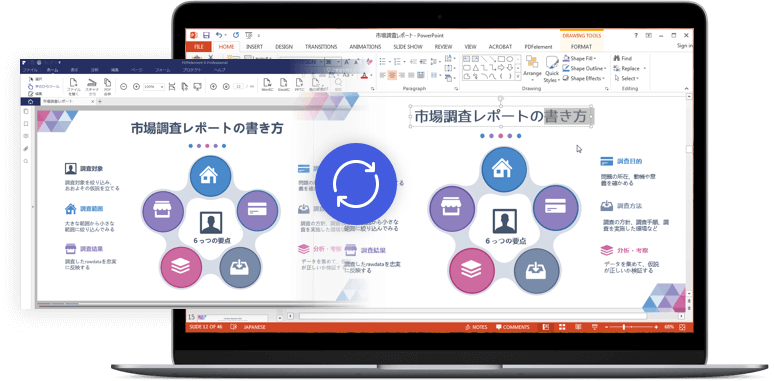Screen dimensions: 774x381
Task: Open the Shape Effects dropdown
Action: (x=583, y=78)
